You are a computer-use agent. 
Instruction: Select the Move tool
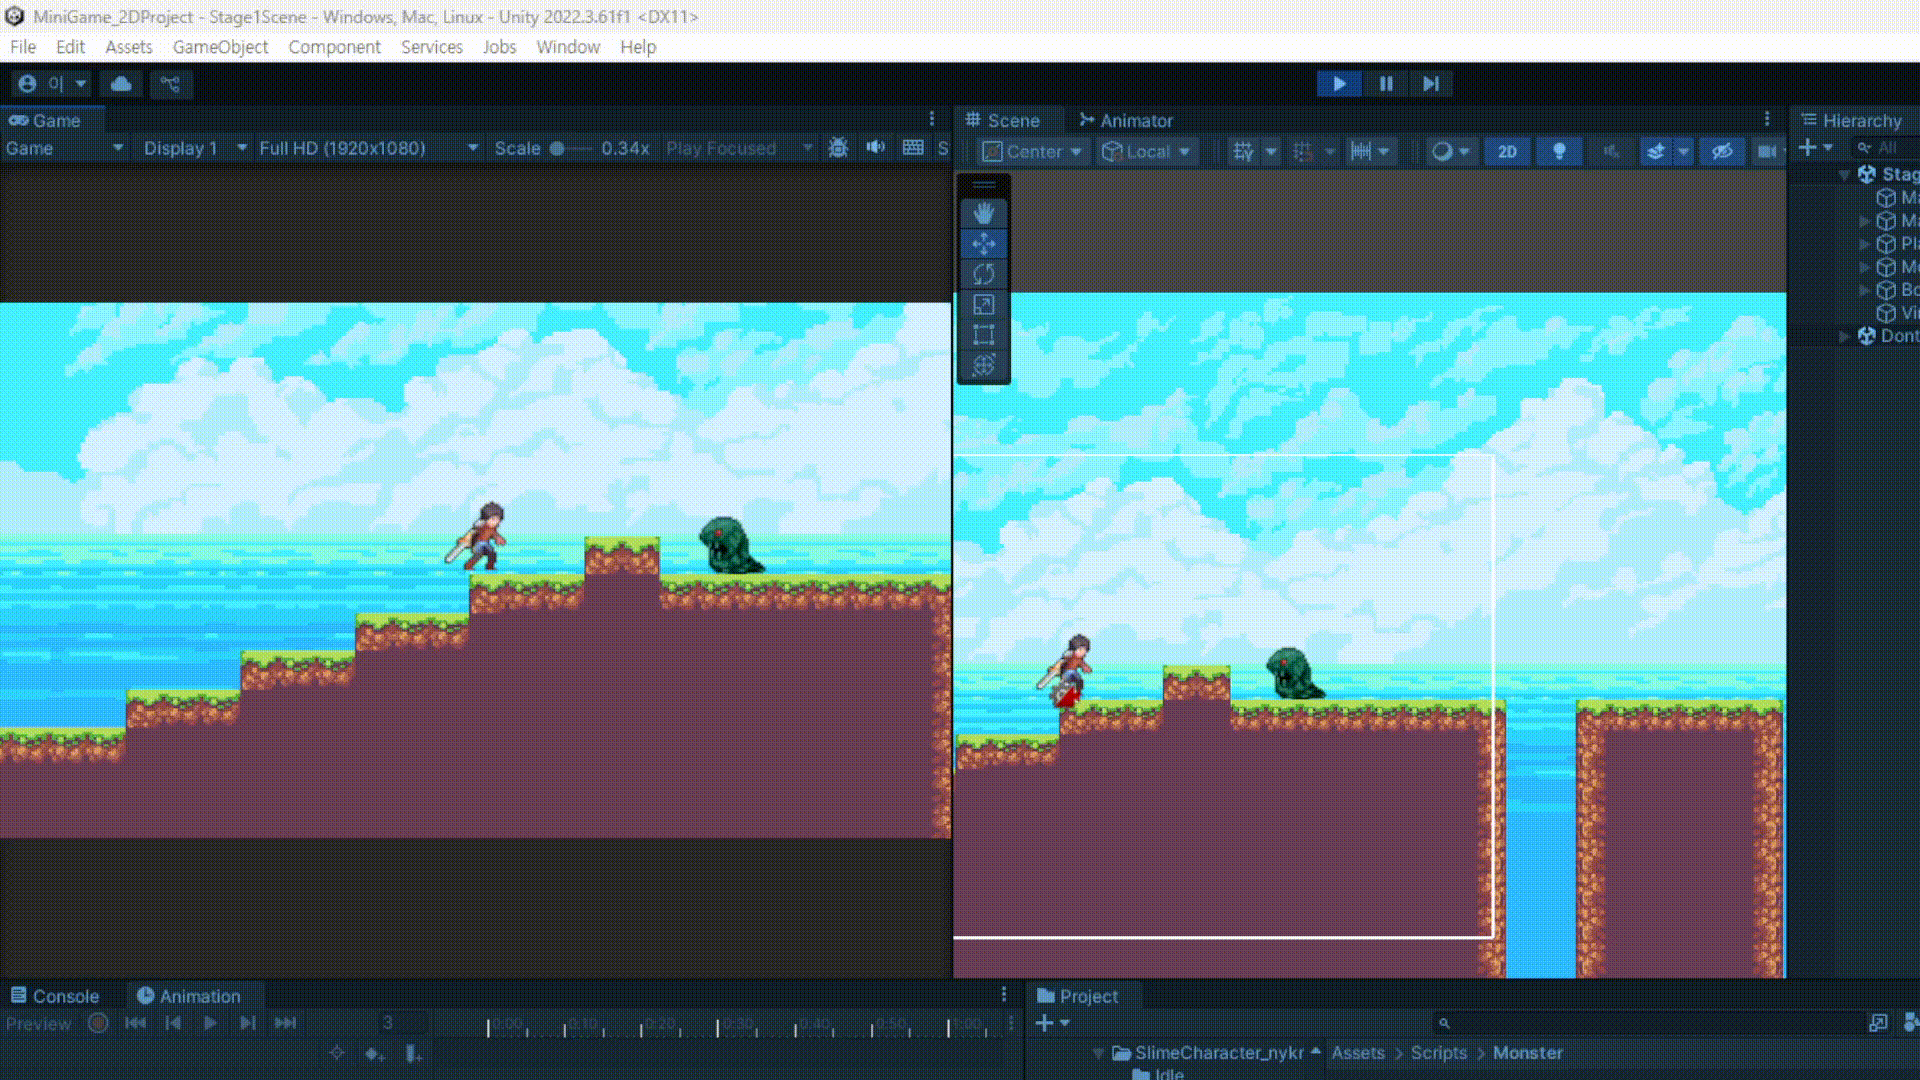[983, 244]
